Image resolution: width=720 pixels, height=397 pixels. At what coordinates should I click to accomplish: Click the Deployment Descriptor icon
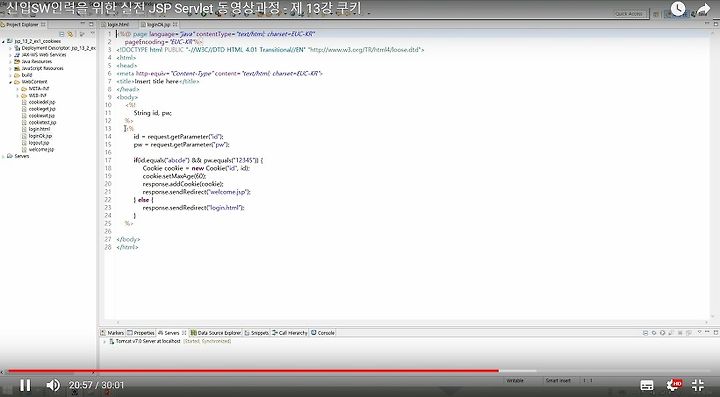pos(17,48)
